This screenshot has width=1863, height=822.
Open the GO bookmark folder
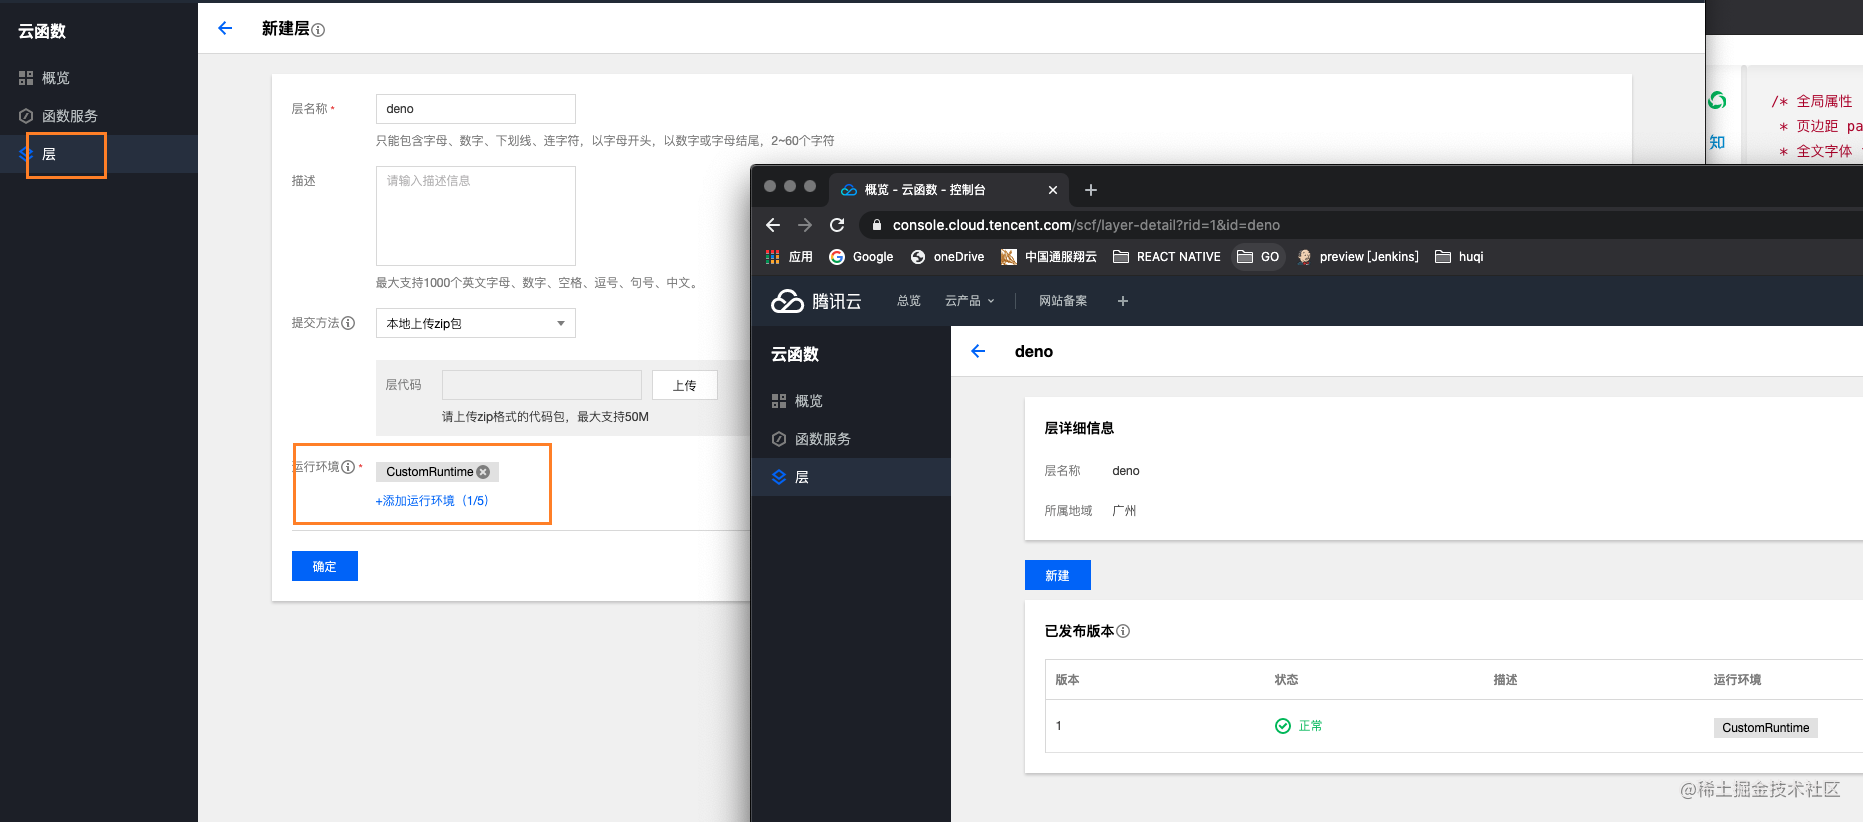click(1258, 257)
